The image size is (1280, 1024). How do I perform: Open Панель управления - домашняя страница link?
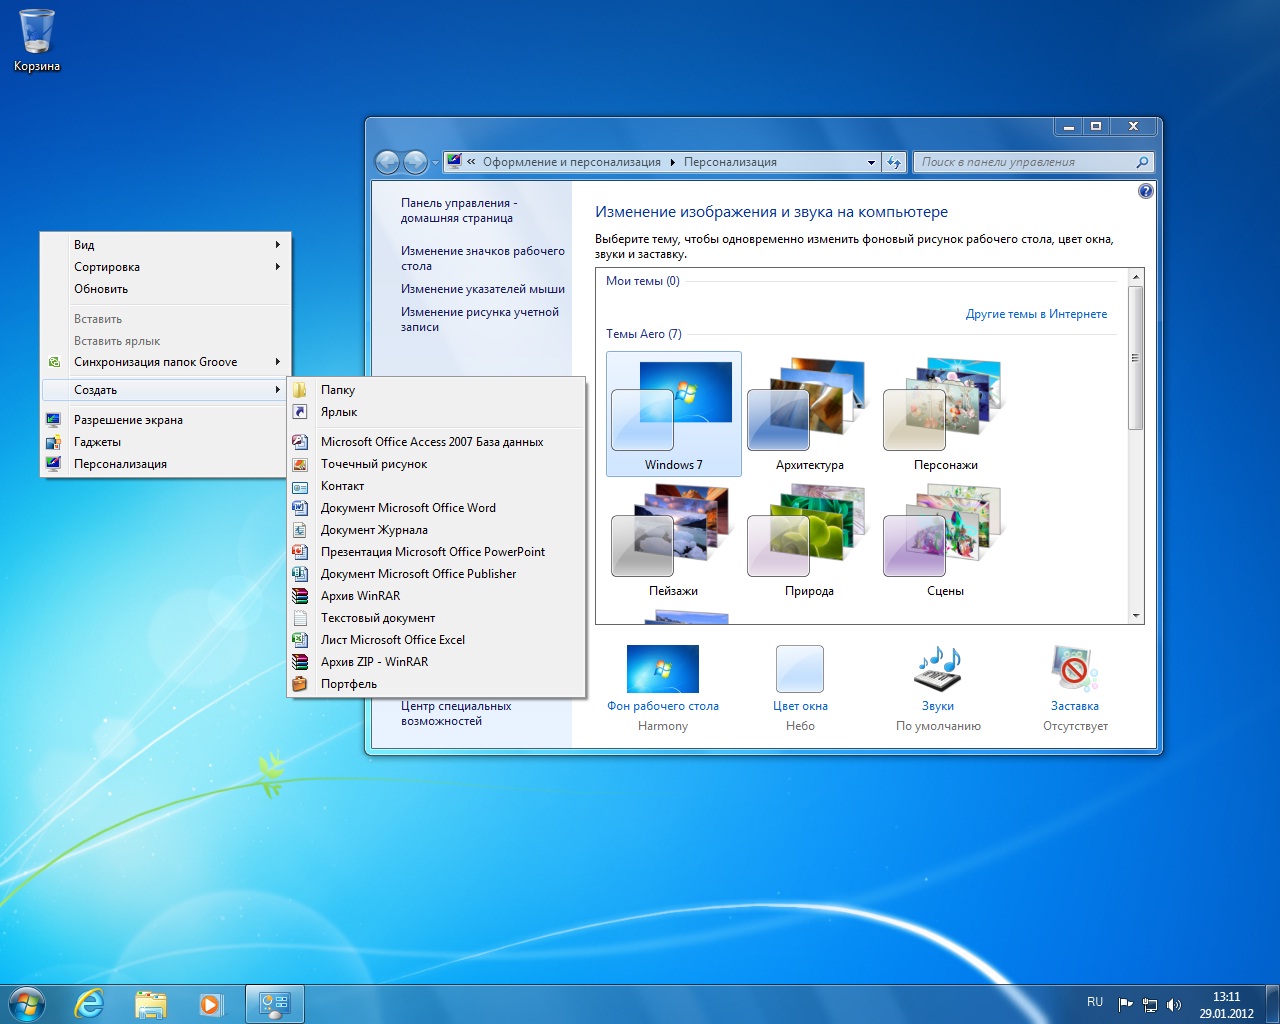(458, 210)
